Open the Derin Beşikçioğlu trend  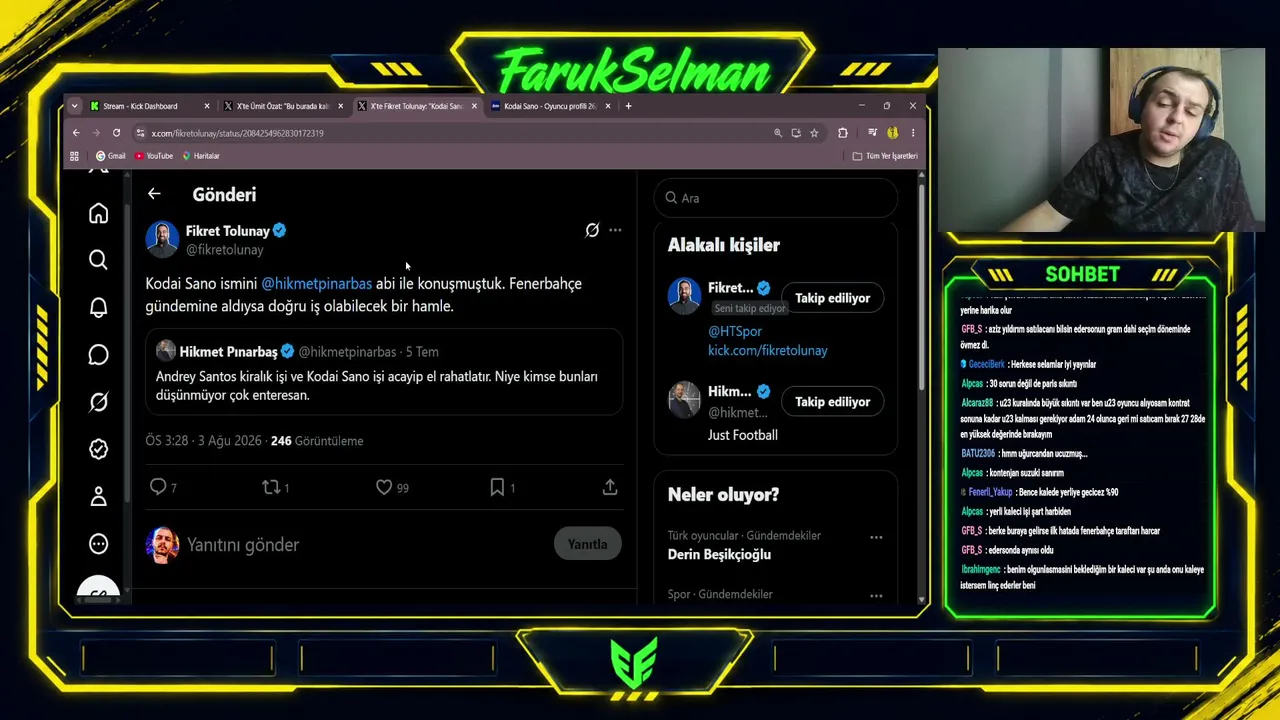pyautogui.click(x=719, y=554)
